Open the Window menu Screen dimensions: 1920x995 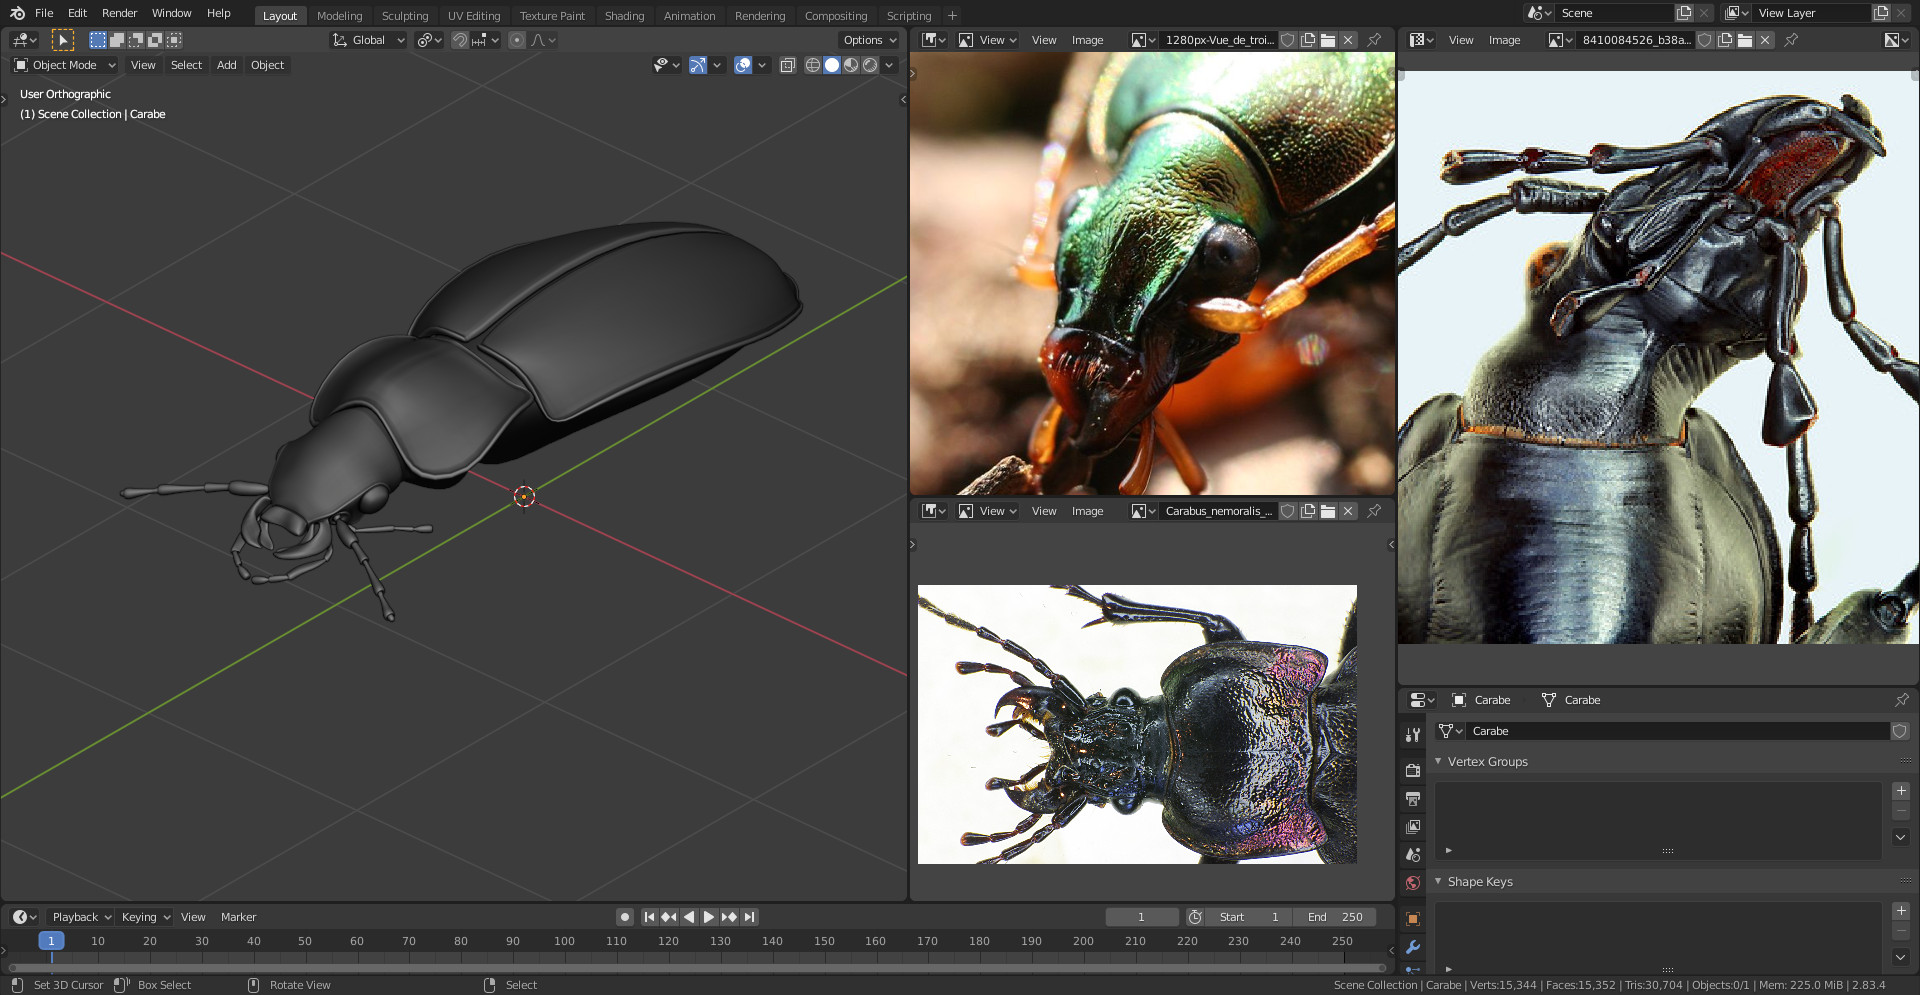(x=171, y=13)
